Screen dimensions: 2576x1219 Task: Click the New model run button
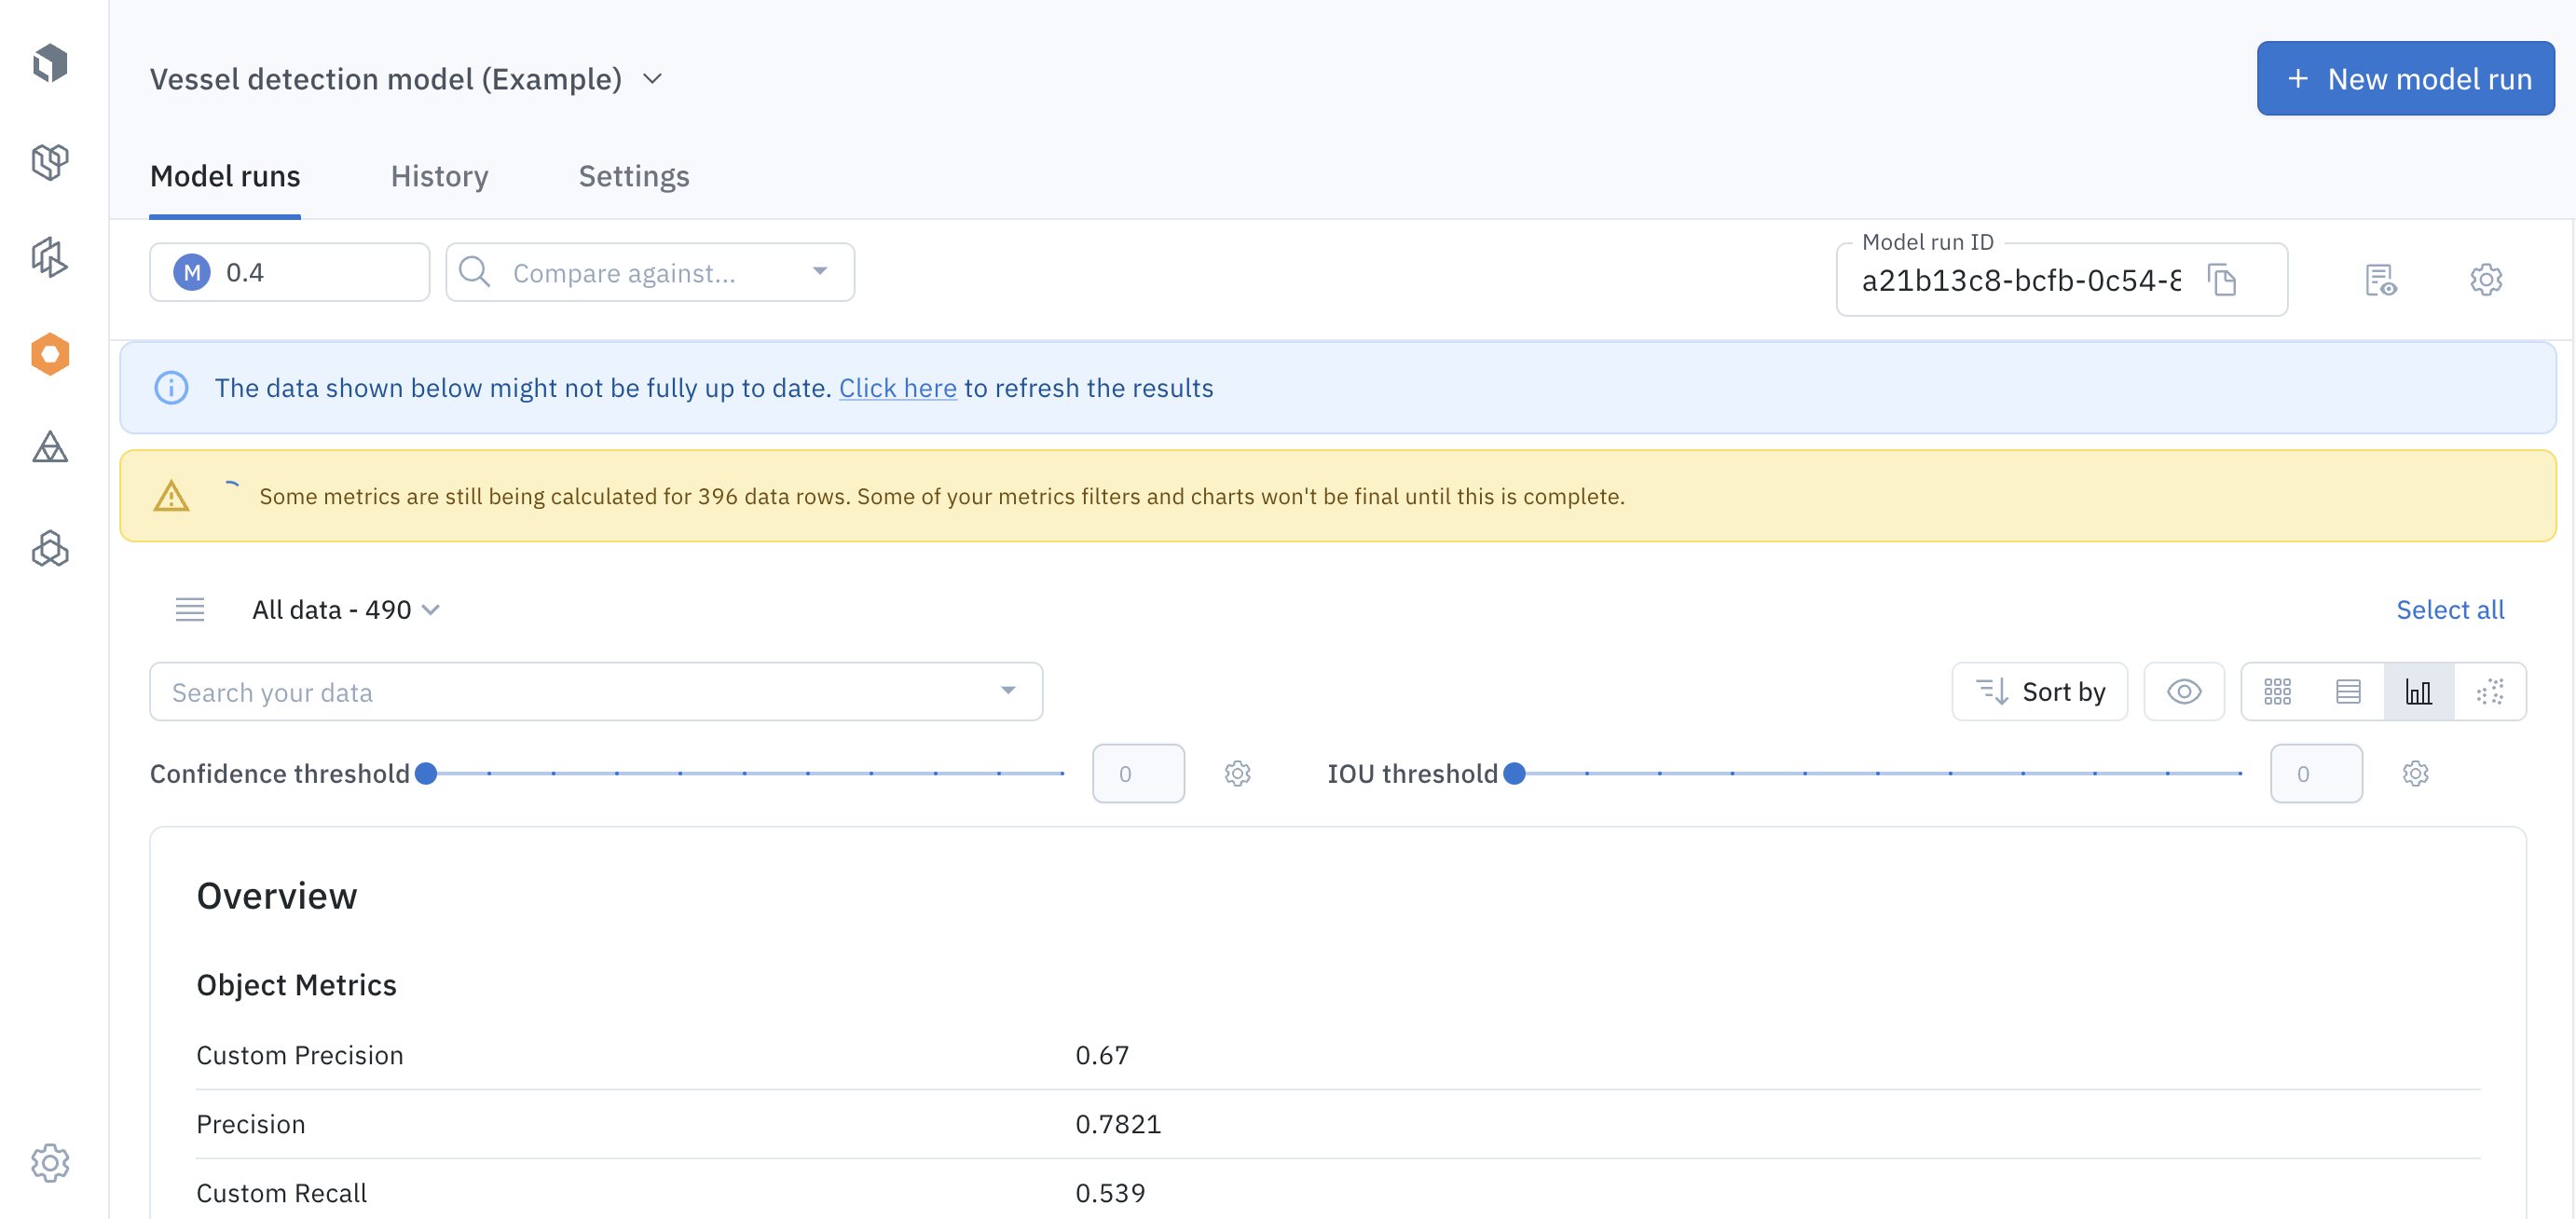tap(2410, 77)
